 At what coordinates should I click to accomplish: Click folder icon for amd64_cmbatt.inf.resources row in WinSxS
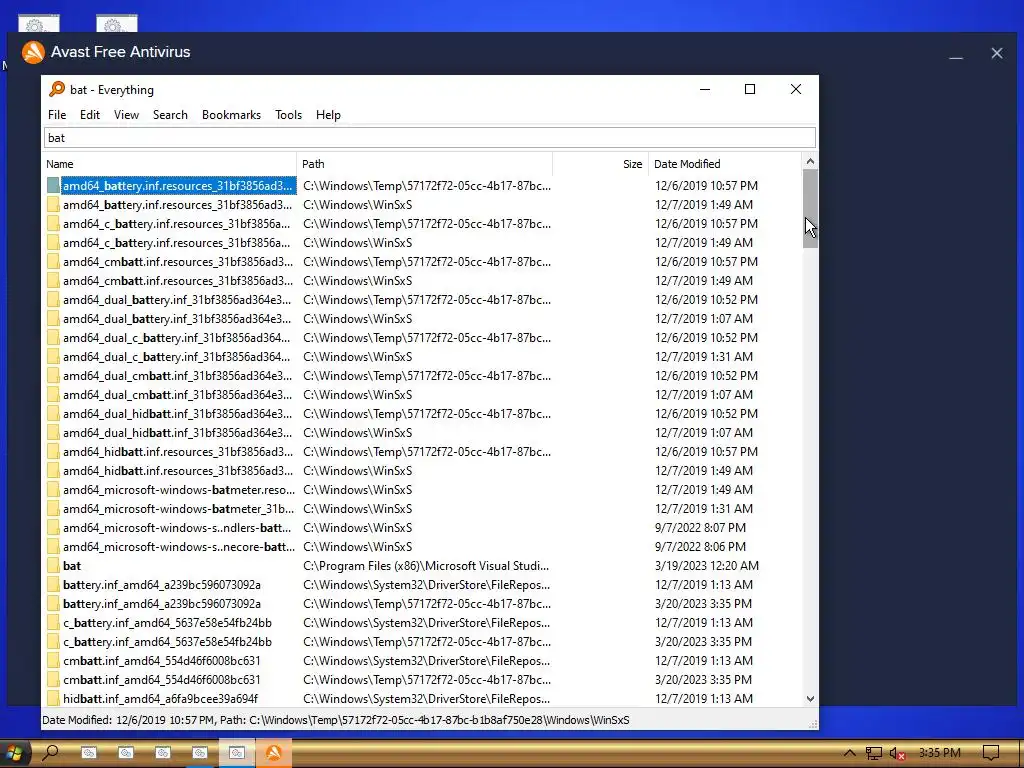click(53, 281)
